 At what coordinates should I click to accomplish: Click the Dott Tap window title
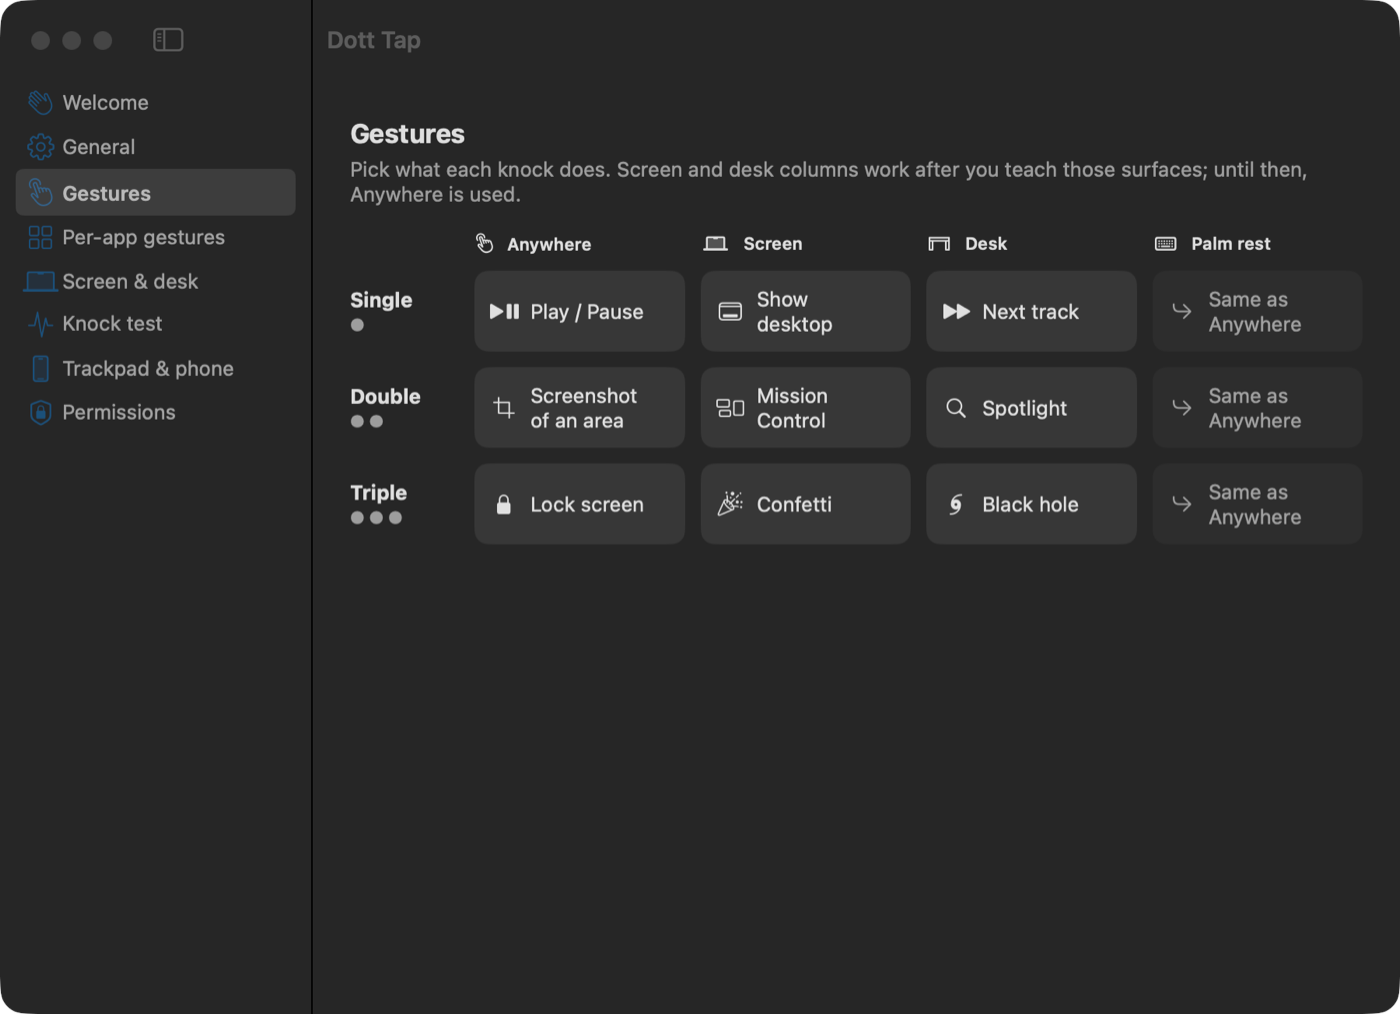click(x=374, y=40)
